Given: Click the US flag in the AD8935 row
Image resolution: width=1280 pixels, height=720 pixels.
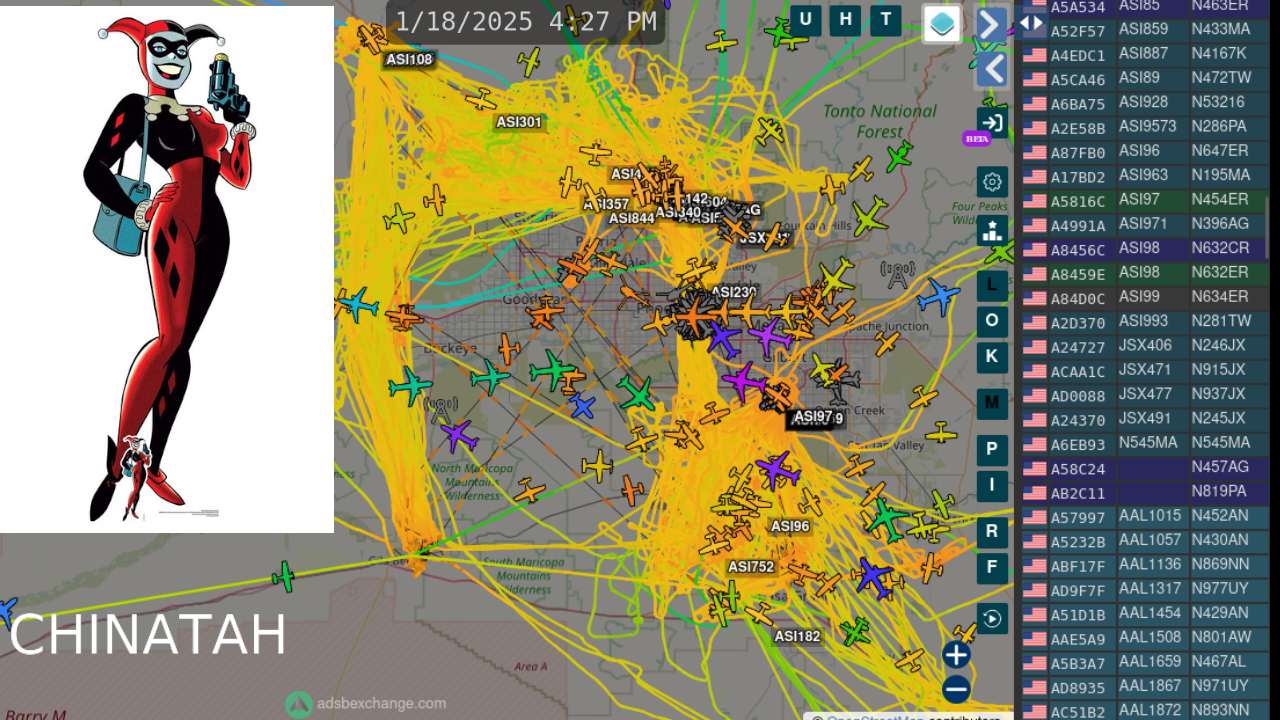Looking at the screenshot, I should 1034,688.
